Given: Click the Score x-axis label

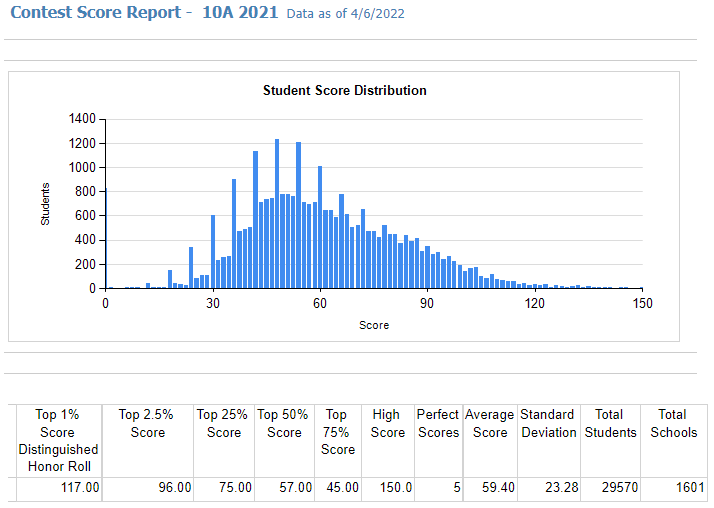Looking at the screenshot, I should point(374,325).
